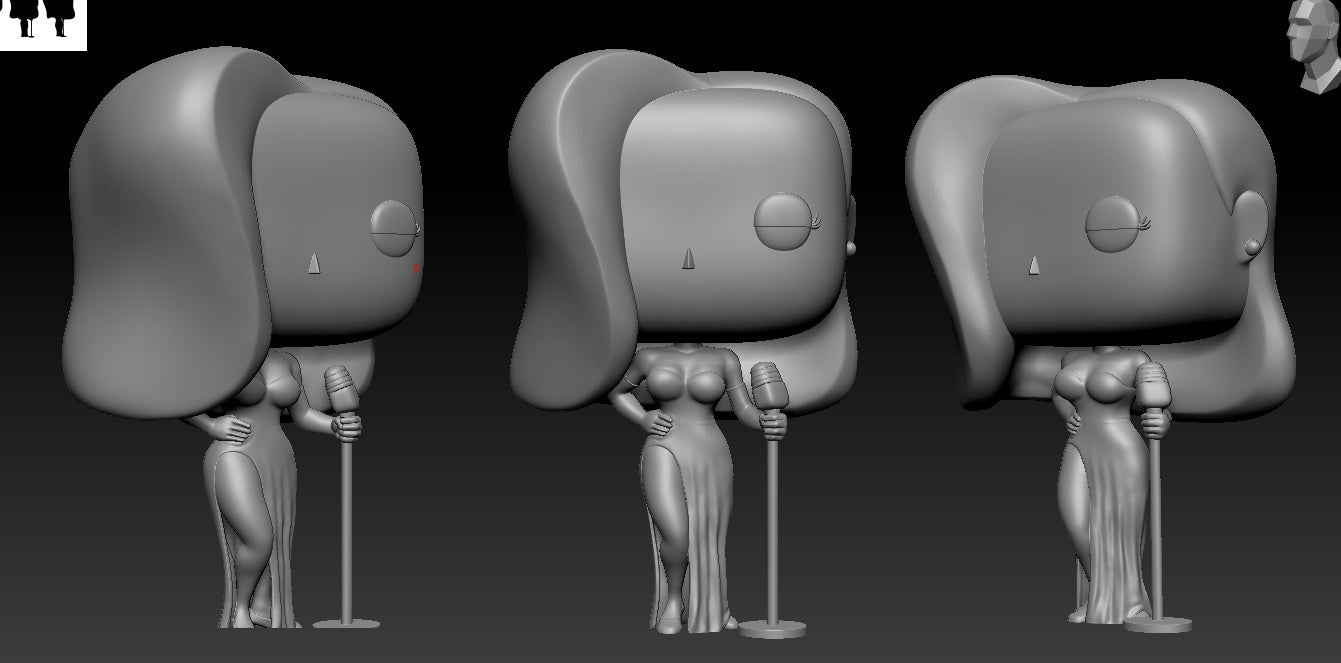This screenshot has height=663, width=1341.
Task: Select the left figure's microphone head
Action: point(342,386)
